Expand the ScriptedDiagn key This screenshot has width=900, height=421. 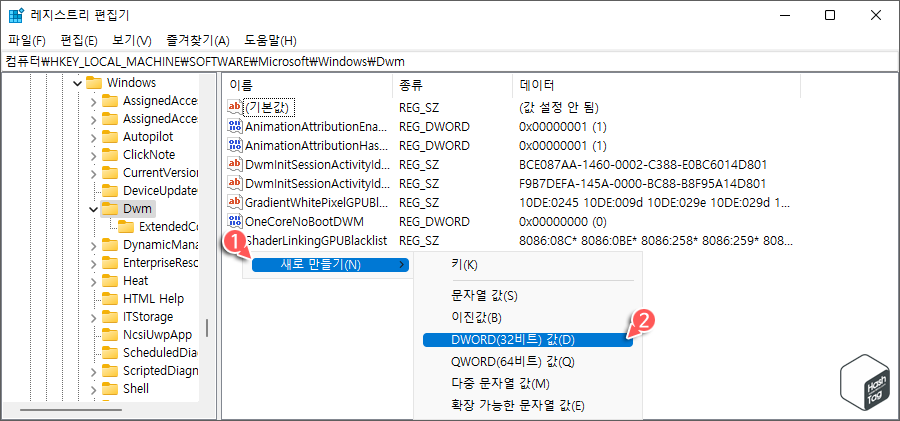click(94, 370)
